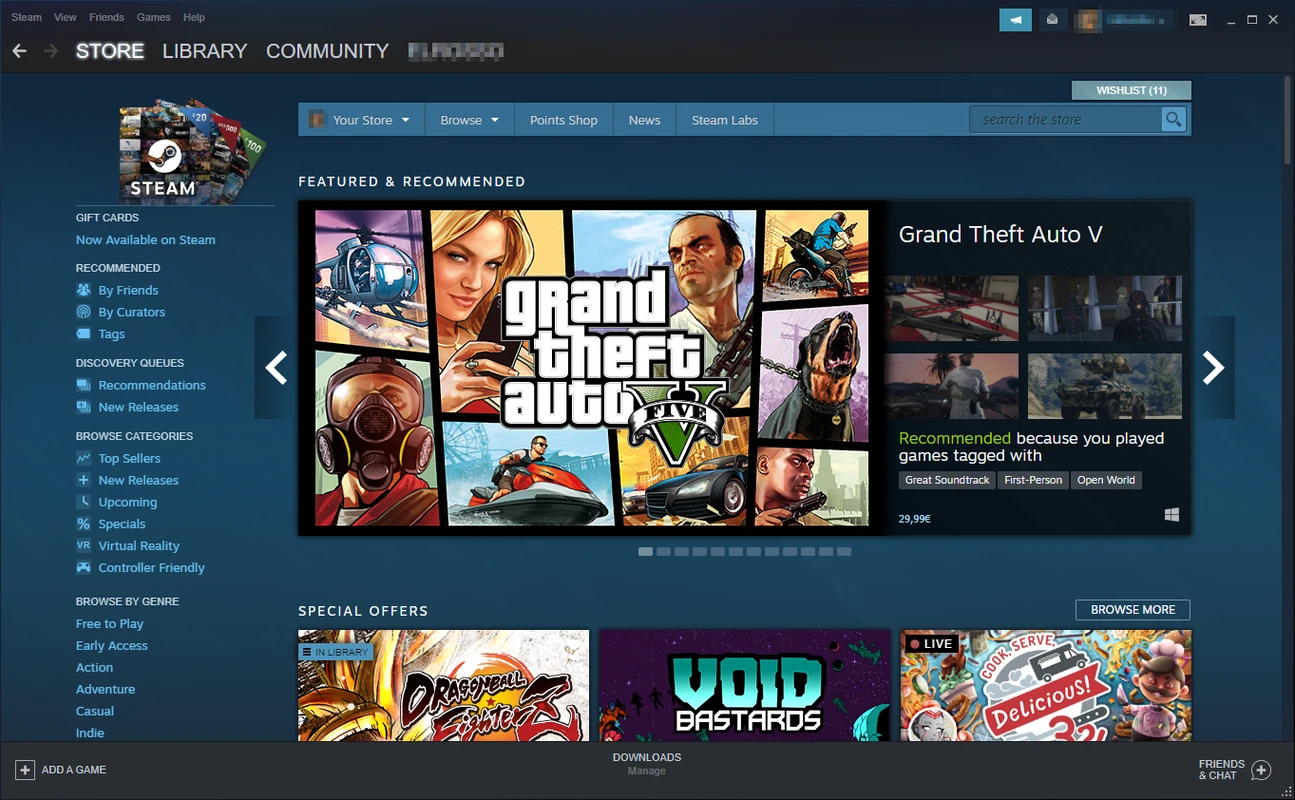The width and height of the screenshot is (1295, 800).
Task: Click the search magnifier icon in store
Action: [1173, 120]
